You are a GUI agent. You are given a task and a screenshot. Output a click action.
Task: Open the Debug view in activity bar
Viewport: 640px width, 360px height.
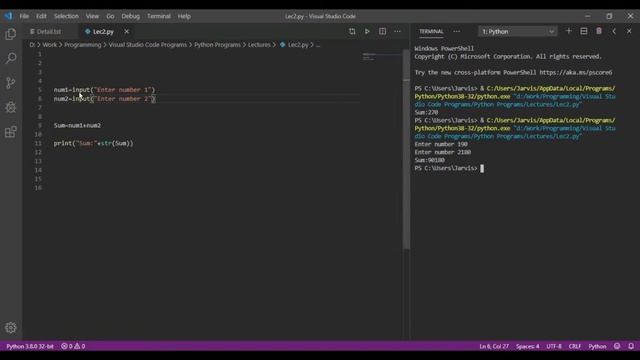(11, 107)
